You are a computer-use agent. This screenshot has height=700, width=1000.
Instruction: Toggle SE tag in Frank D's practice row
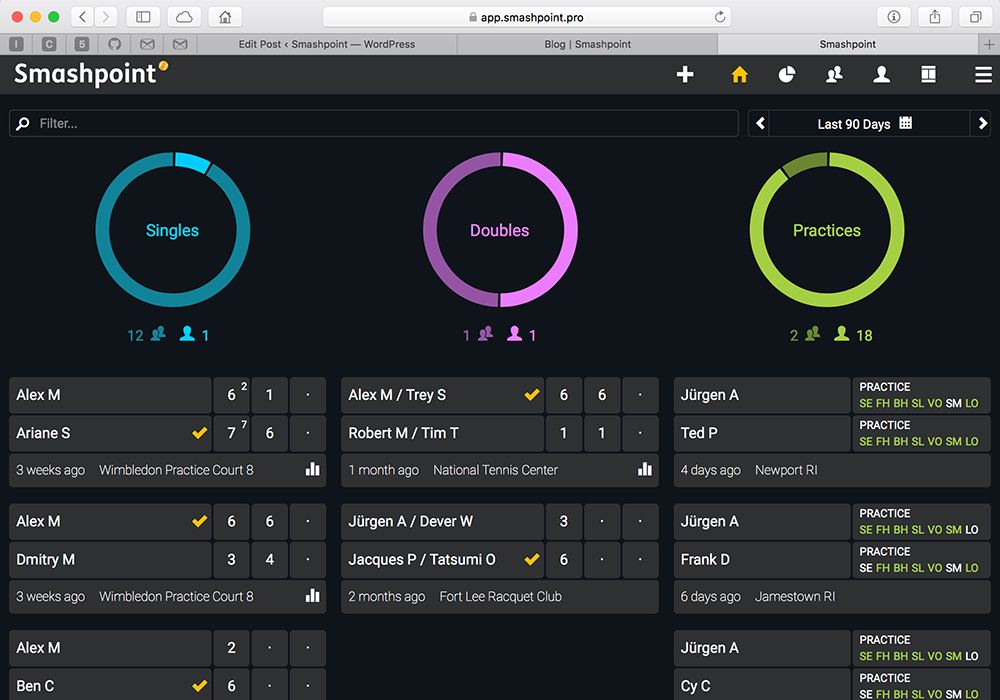tap(866, 568)
